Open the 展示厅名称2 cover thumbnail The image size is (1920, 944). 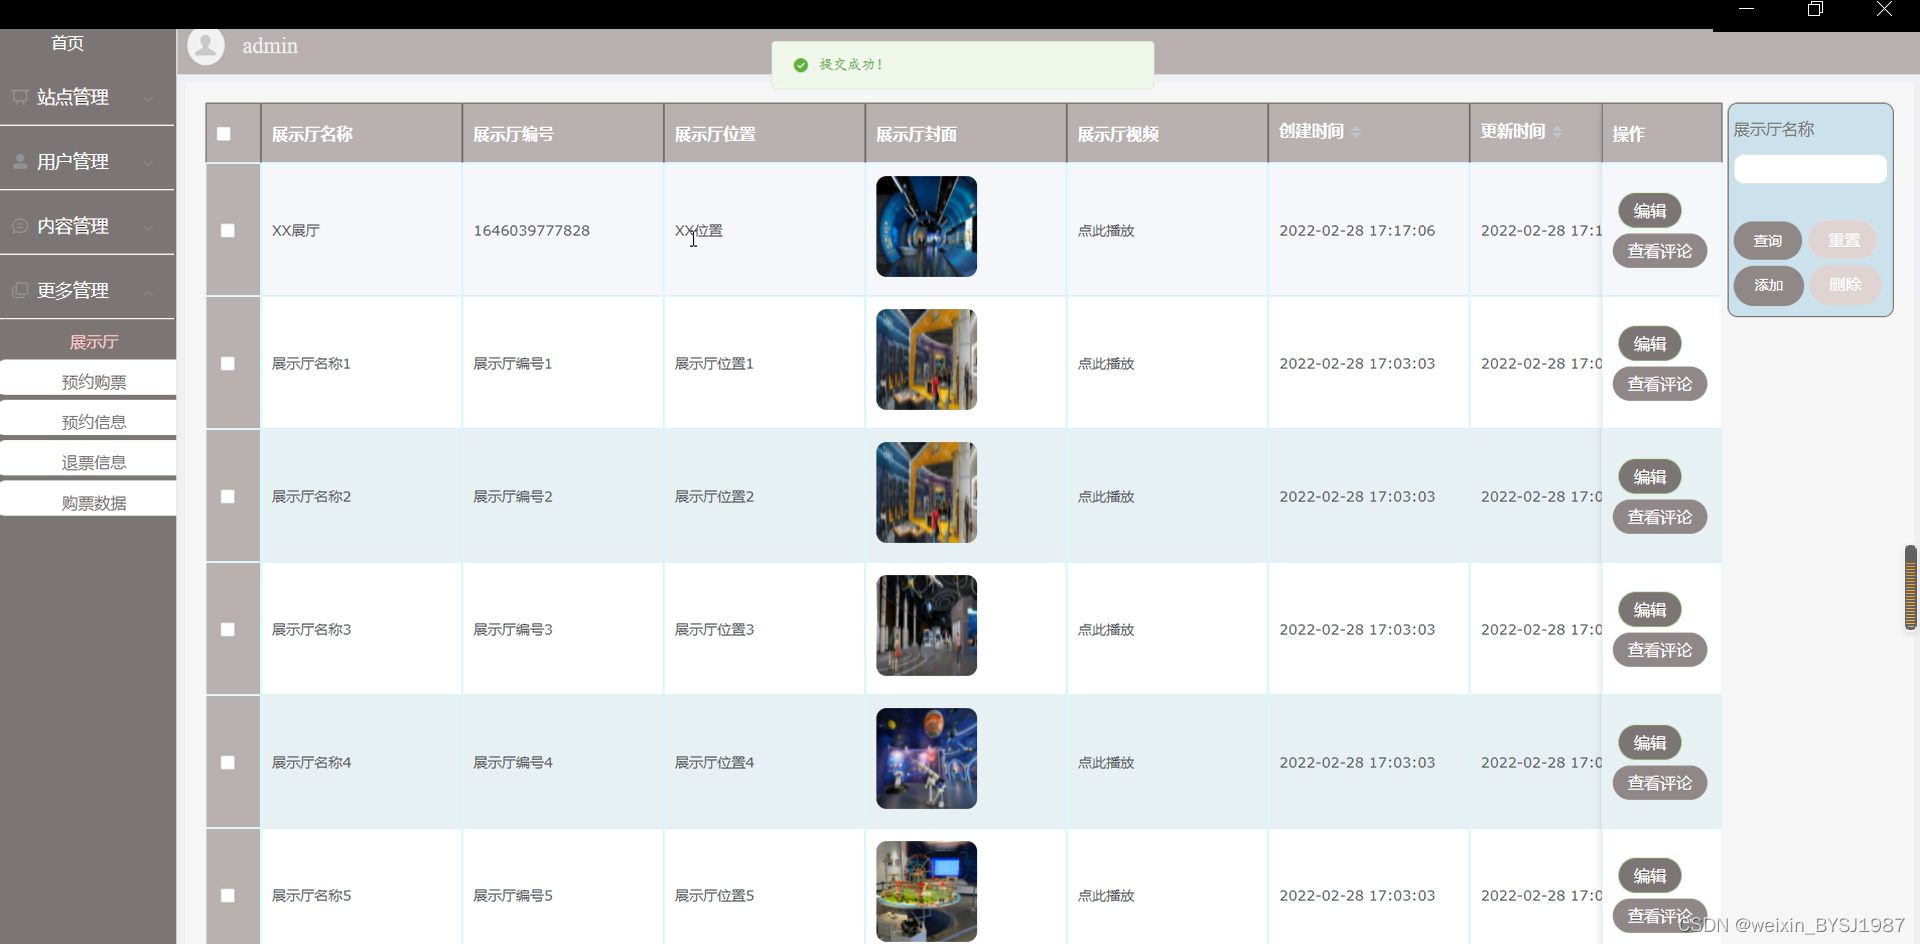point(926,492)
